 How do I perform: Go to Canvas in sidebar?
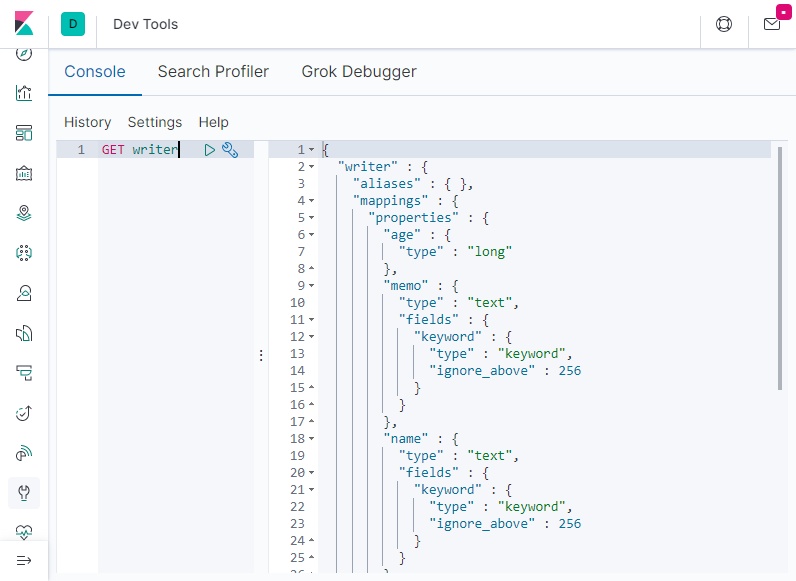click(24, 173)
